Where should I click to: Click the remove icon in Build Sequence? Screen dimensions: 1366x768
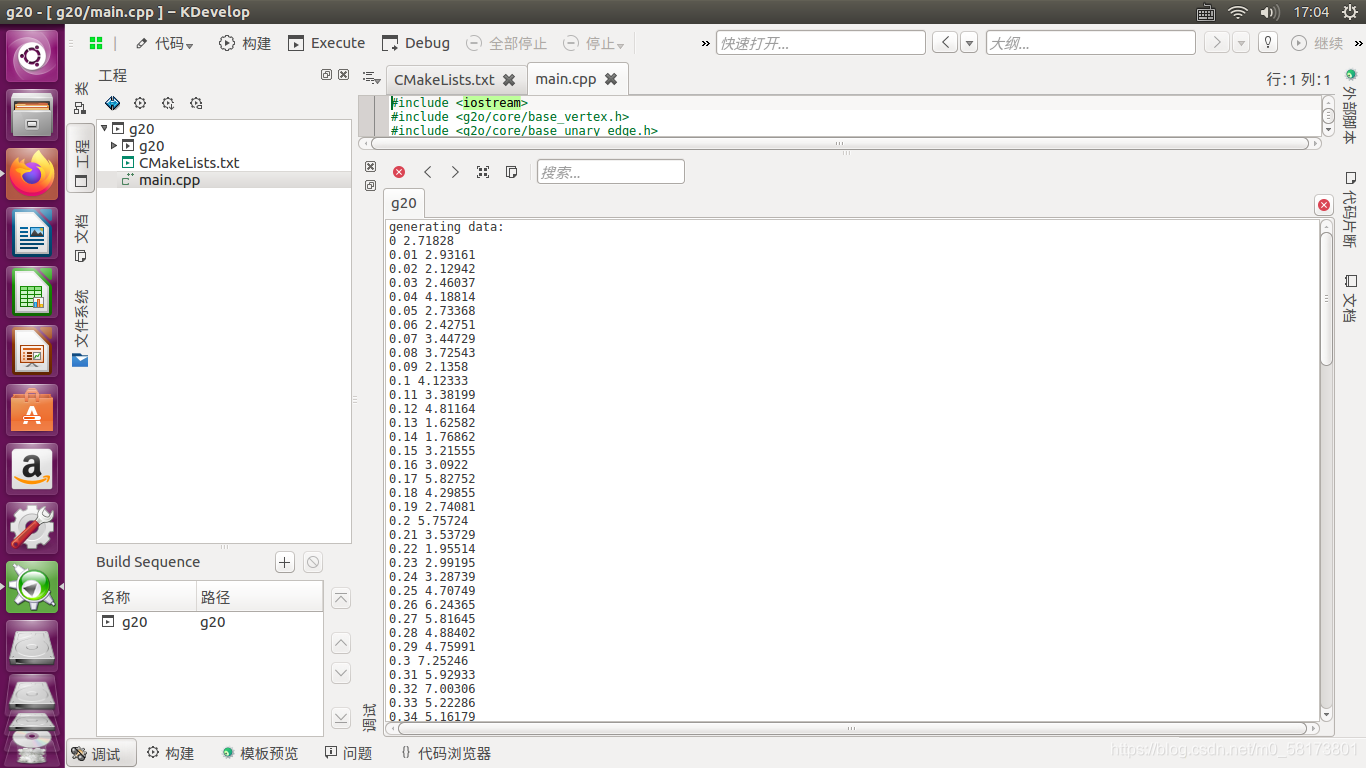click(x=313, y=562)
